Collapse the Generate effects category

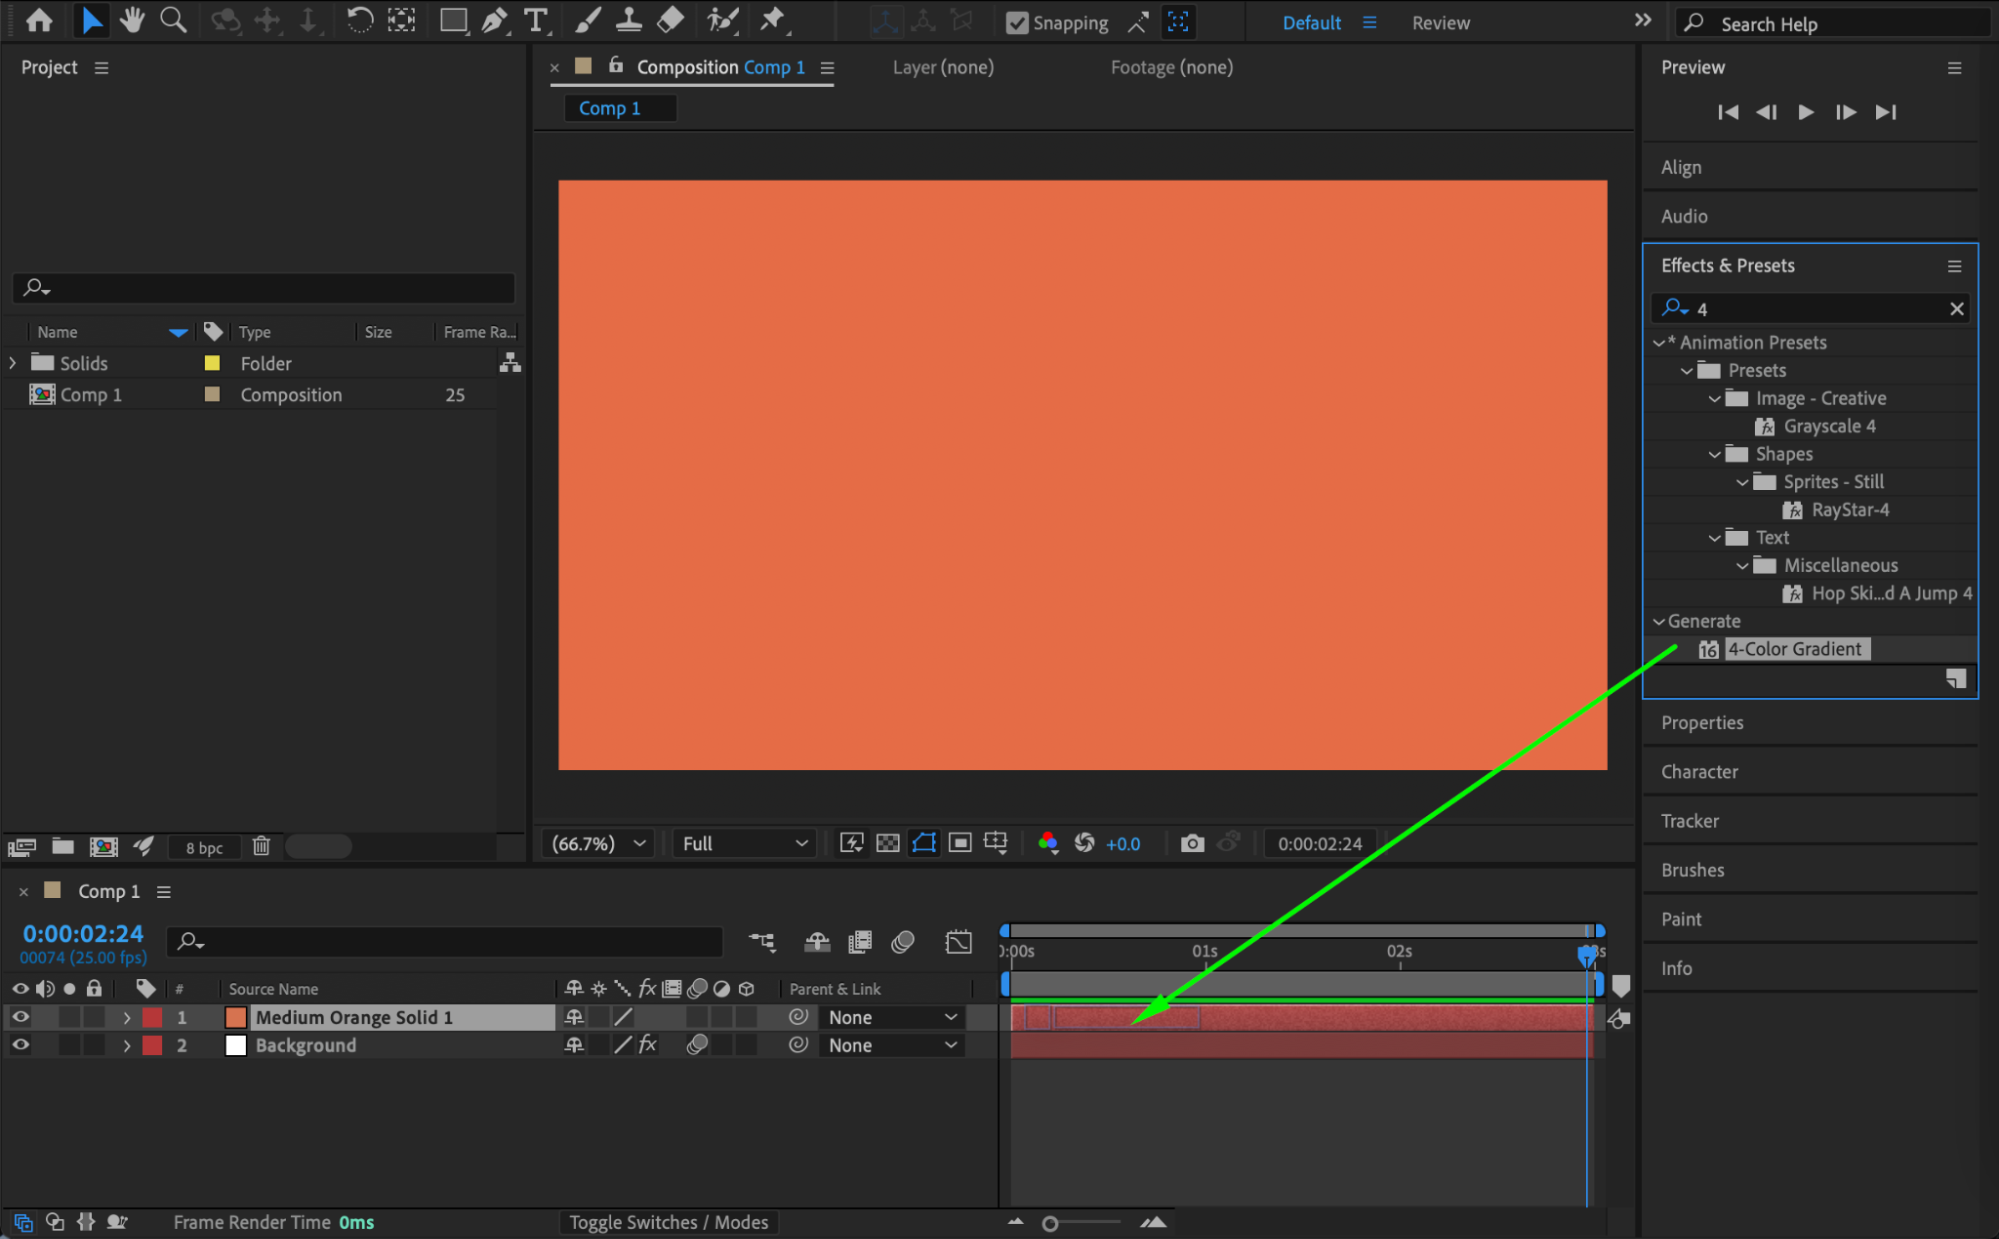pos(1658,621)
